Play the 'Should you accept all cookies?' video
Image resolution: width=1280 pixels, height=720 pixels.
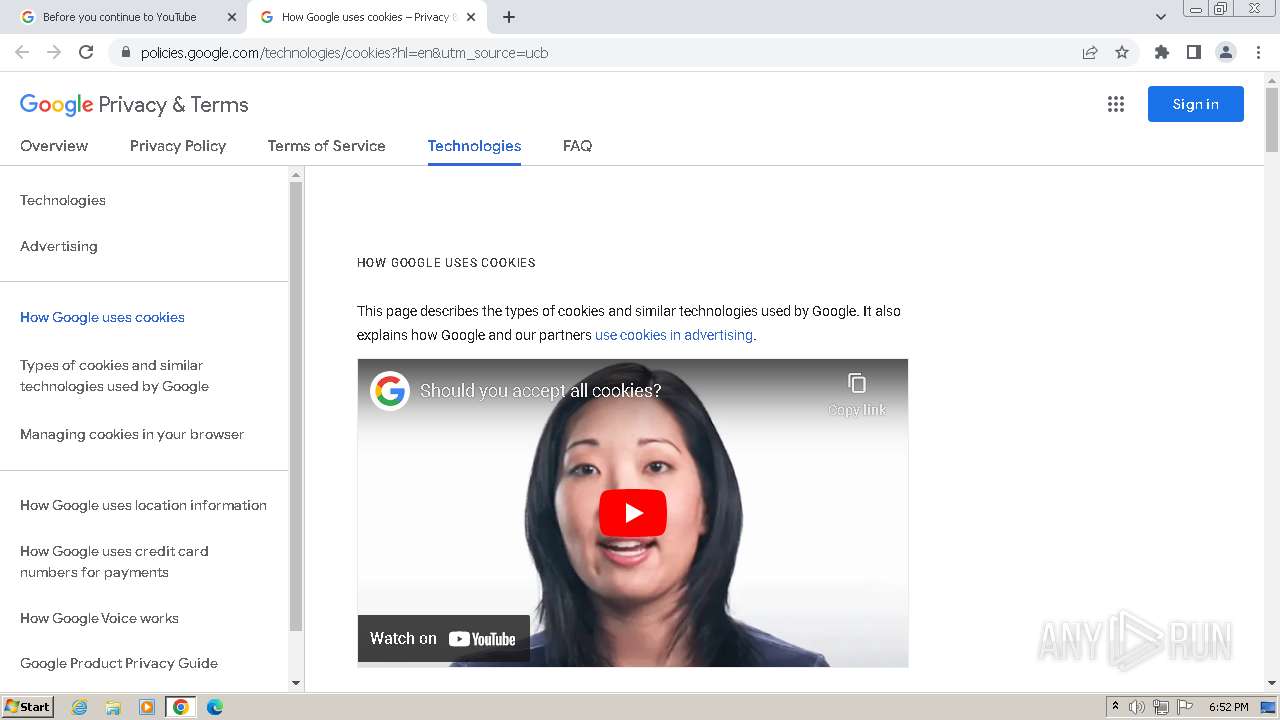(633, 513)
